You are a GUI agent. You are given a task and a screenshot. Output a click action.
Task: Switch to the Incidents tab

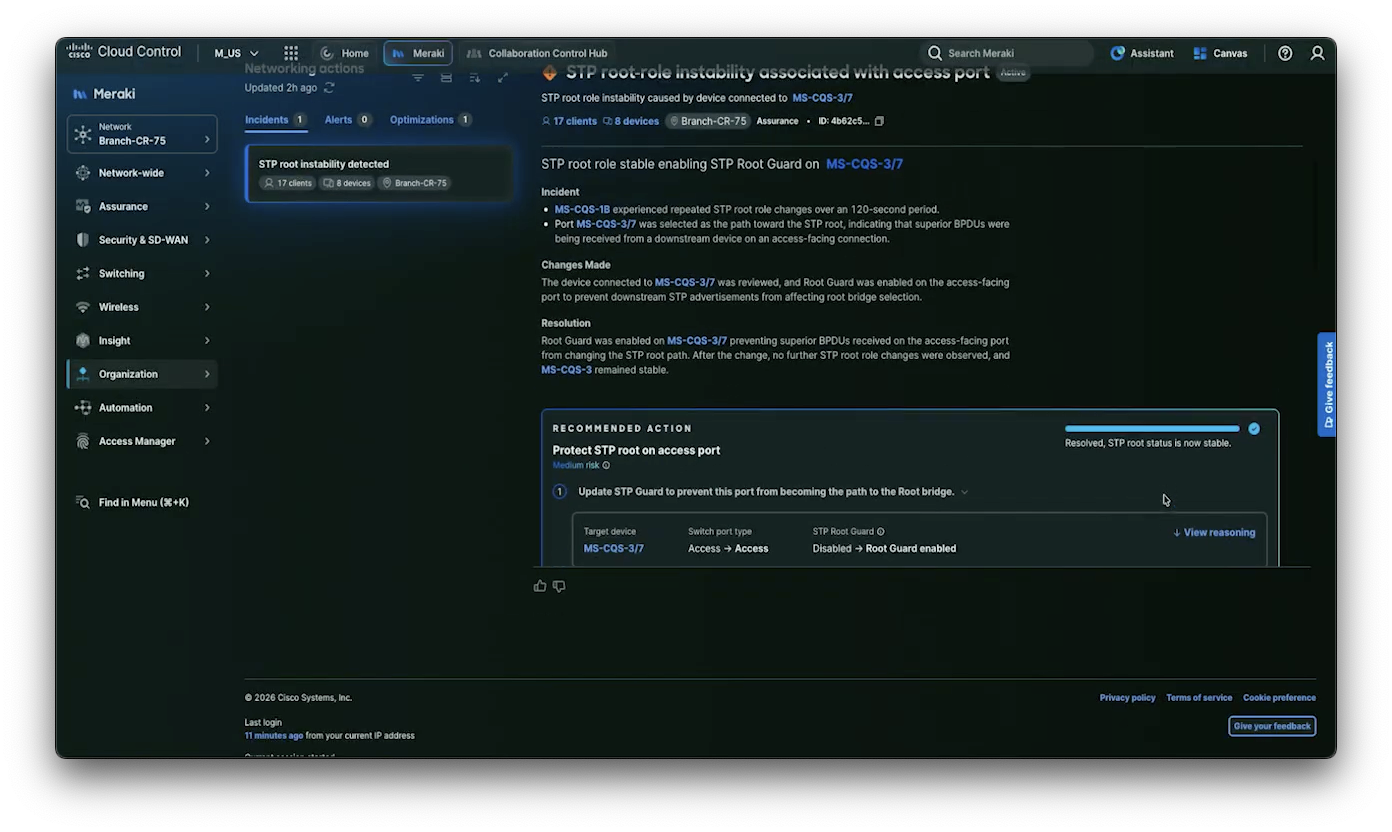click(275, 120)
